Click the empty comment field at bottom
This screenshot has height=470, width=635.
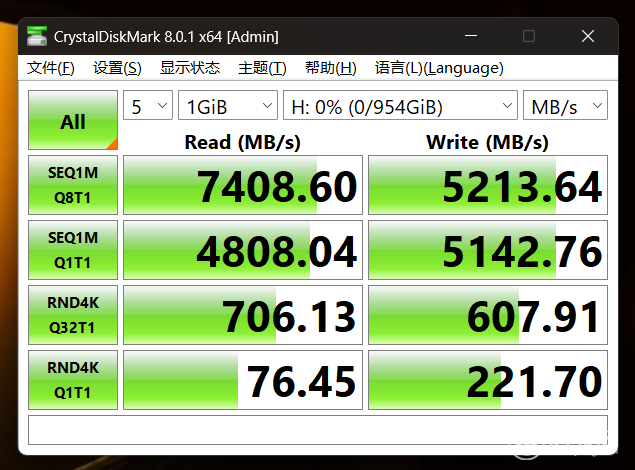318,430
